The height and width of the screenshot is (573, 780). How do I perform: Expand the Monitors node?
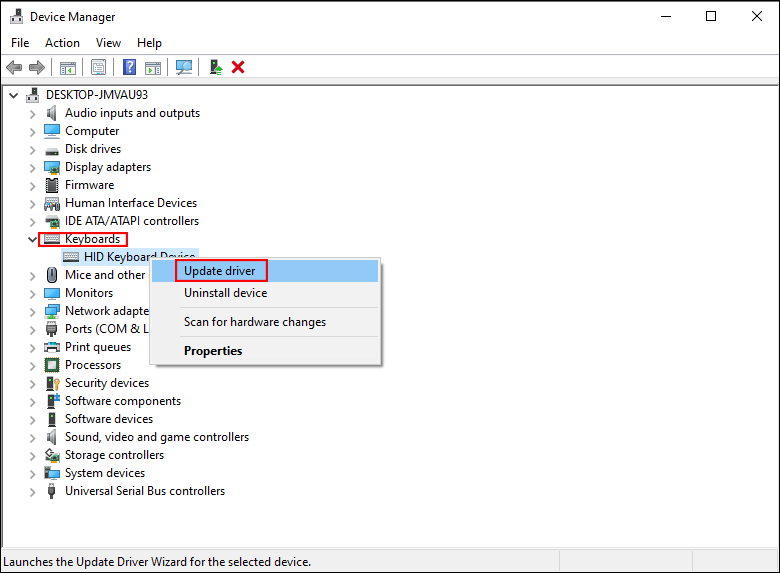point(33,293)
